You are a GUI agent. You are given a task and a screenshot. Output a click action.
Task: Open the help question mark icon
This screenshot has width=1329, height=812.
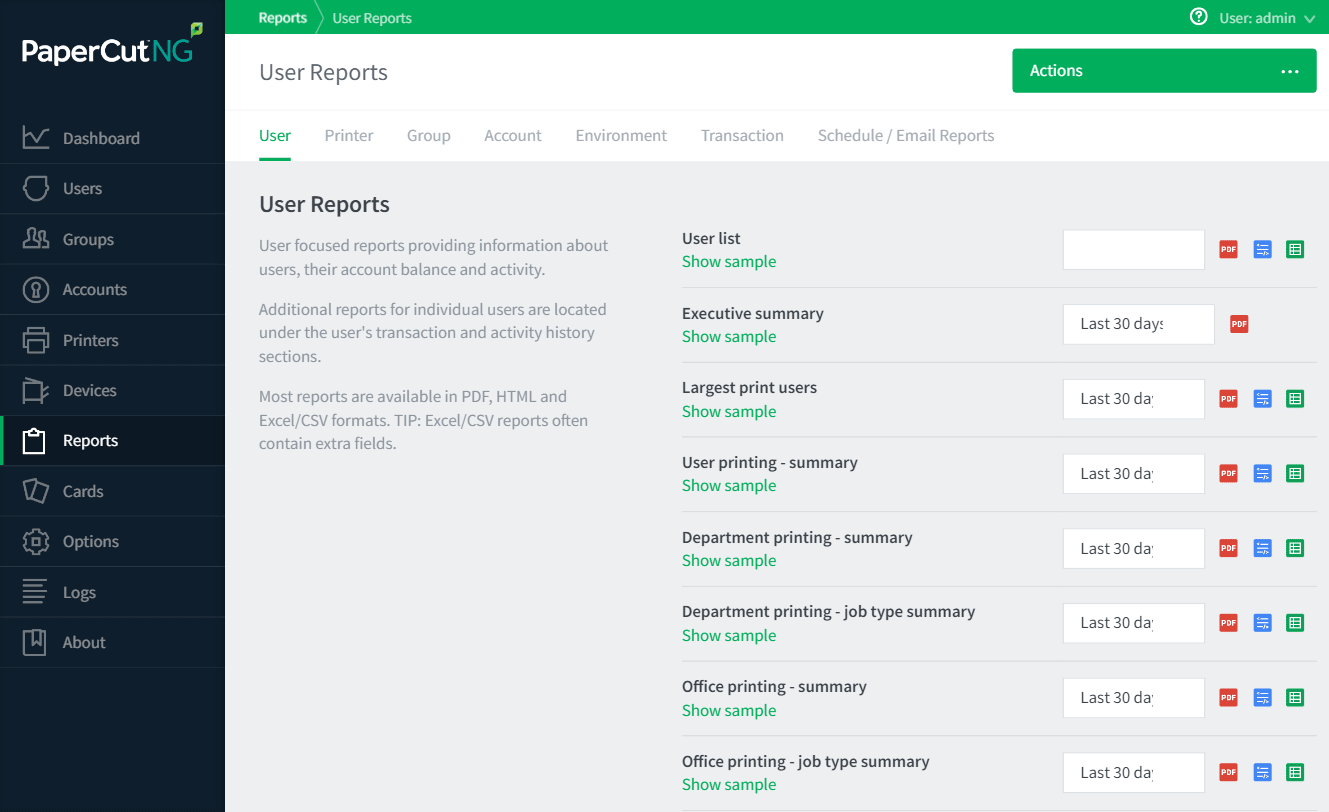[x=1198, y=17]
